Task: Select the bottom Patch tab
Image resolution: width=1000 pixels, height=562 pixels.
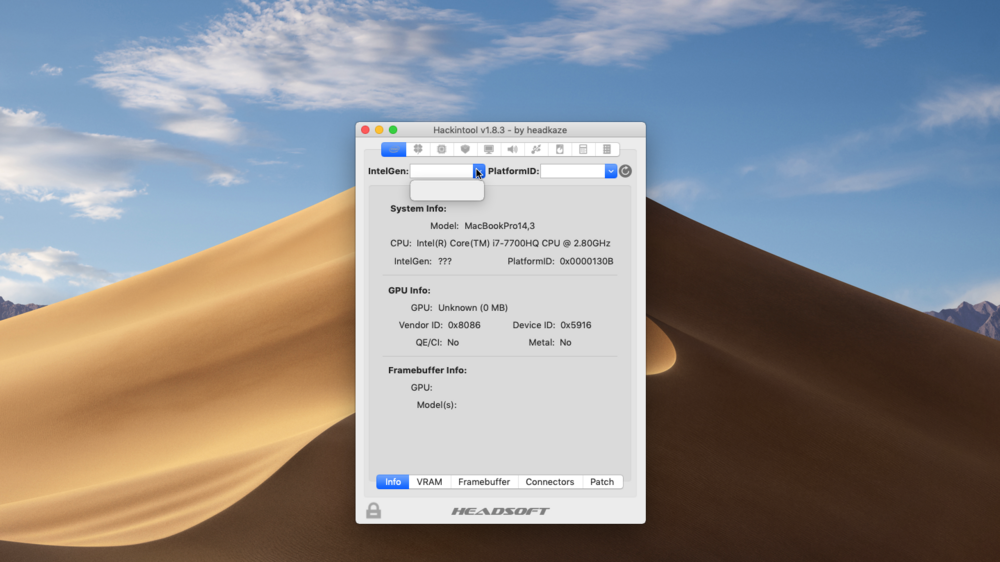Action: pyautogui.click(x=602, y=482)
